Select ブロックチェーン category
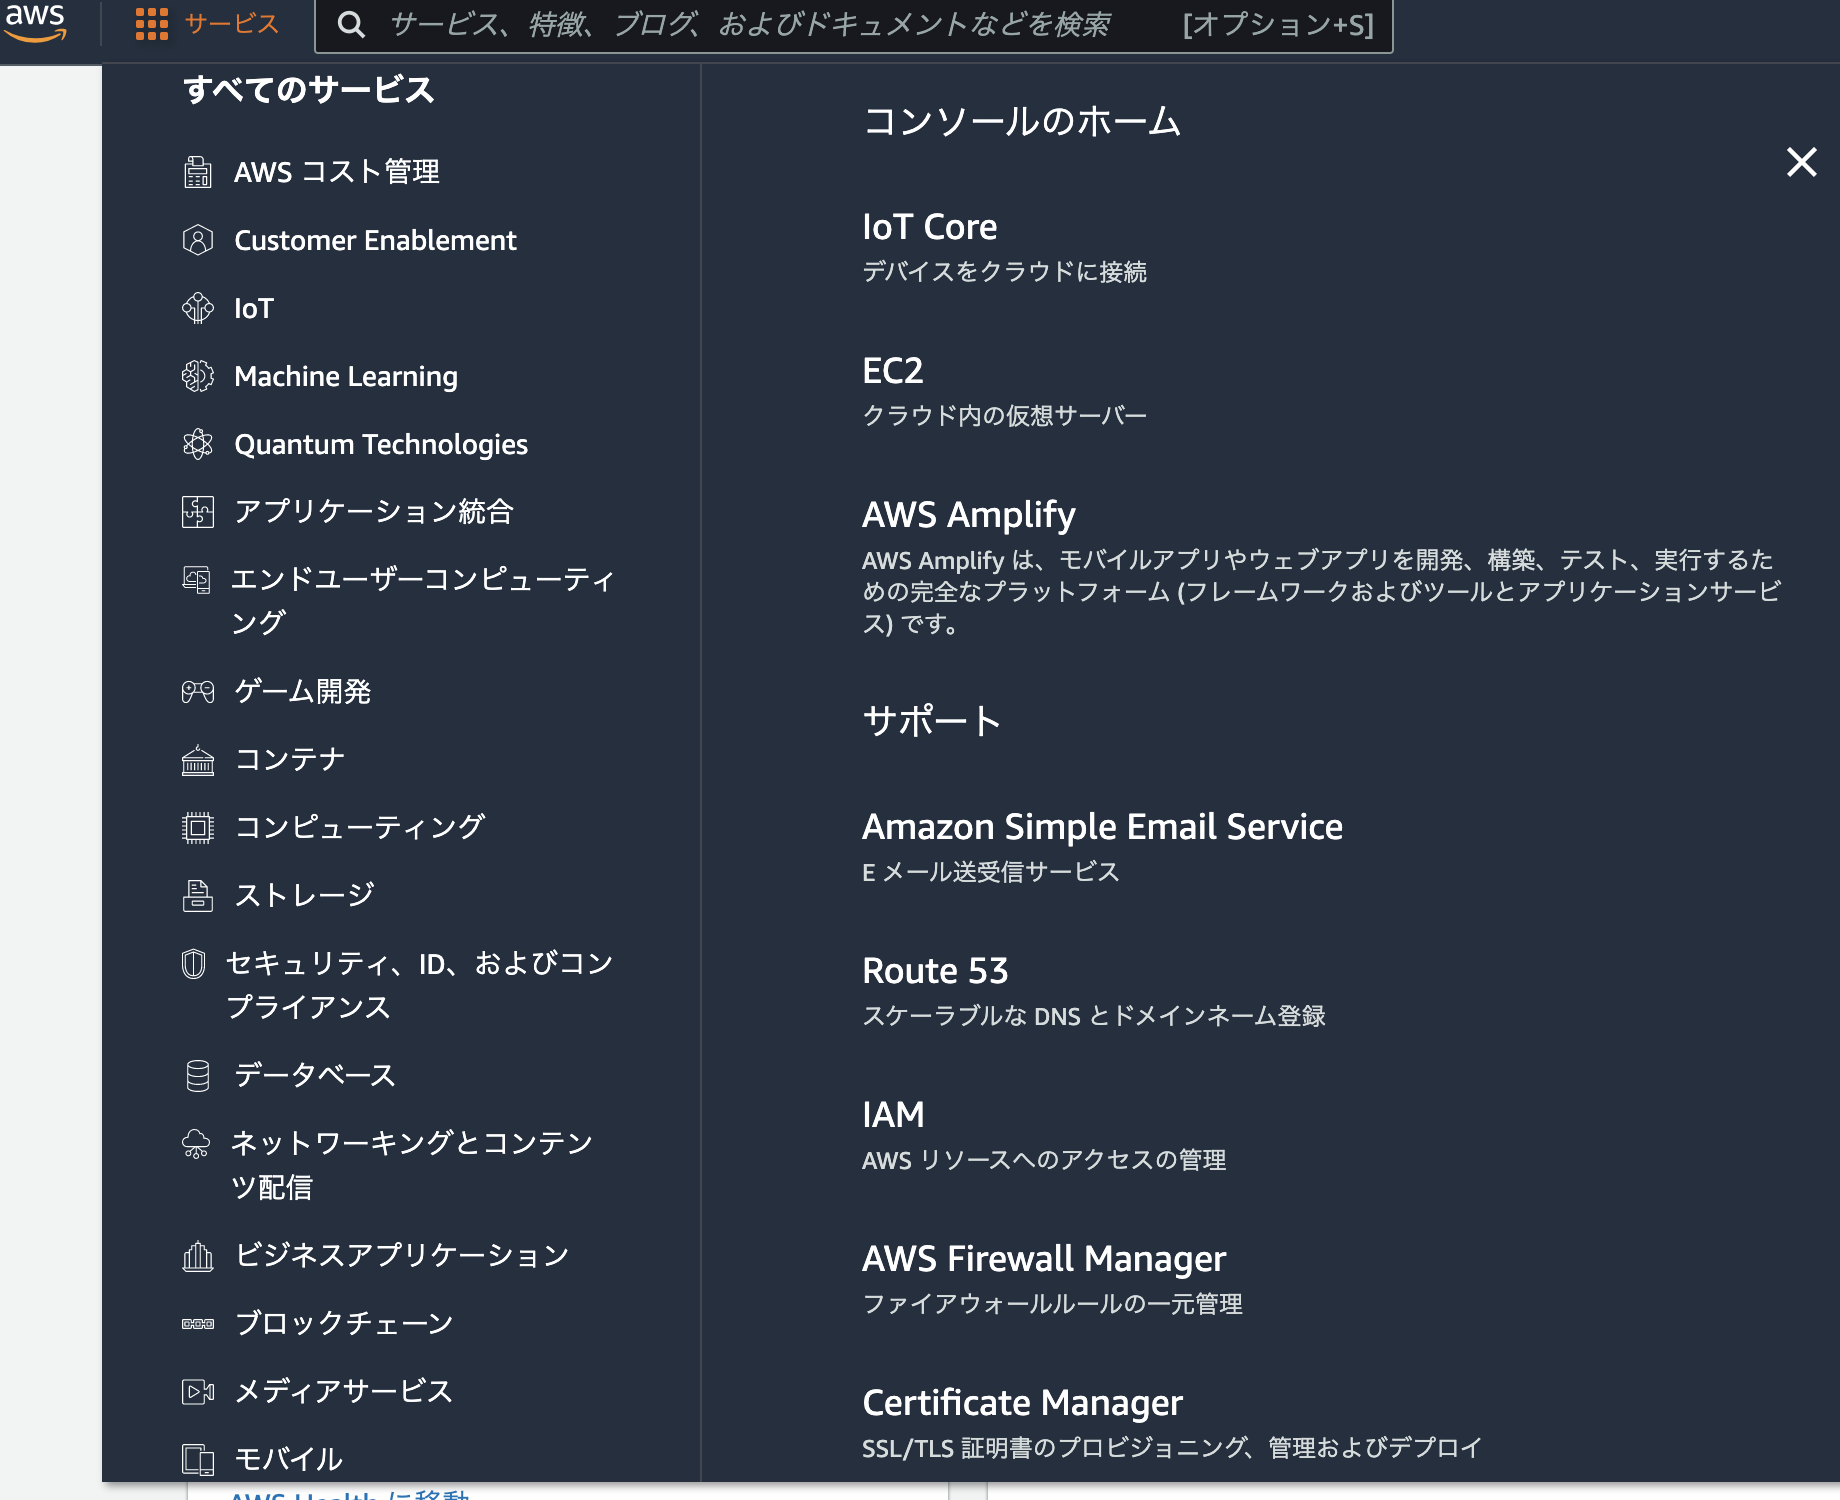 pyautogui.click(x=344, y=1324)
